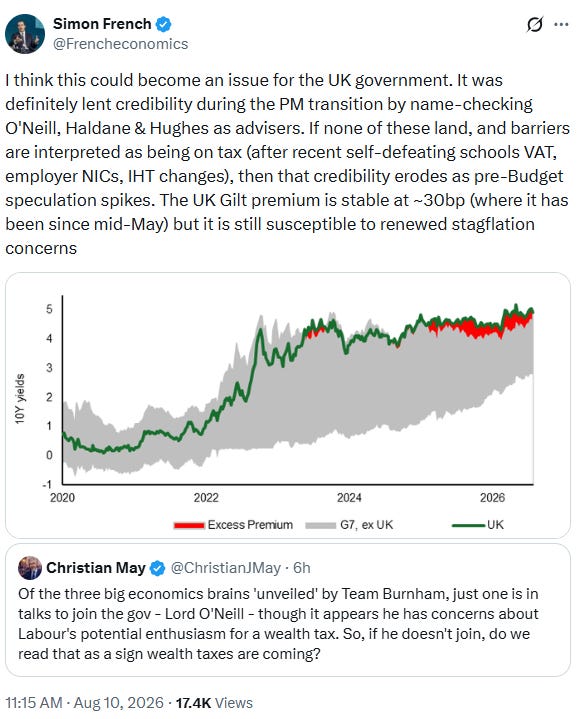The width and height of the screenshot is (581, 719).
Task: Open Simon French's profile avatar
Action: tap(25, 33)
